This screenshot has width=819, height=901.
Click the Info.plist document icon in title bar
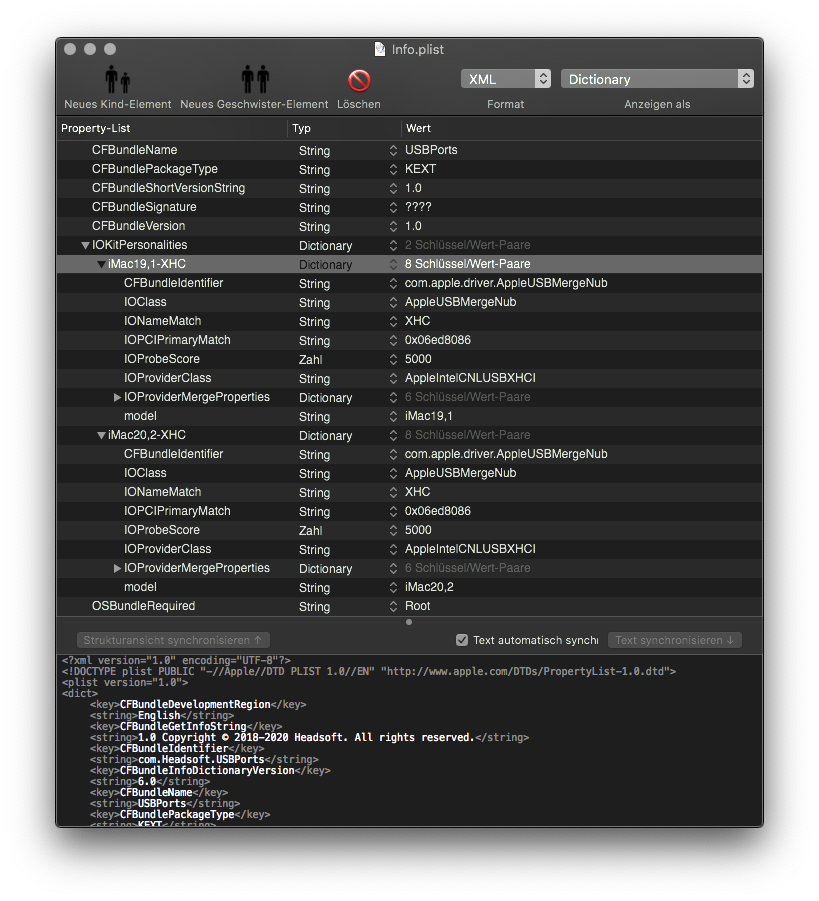click(x=380, y=49)
